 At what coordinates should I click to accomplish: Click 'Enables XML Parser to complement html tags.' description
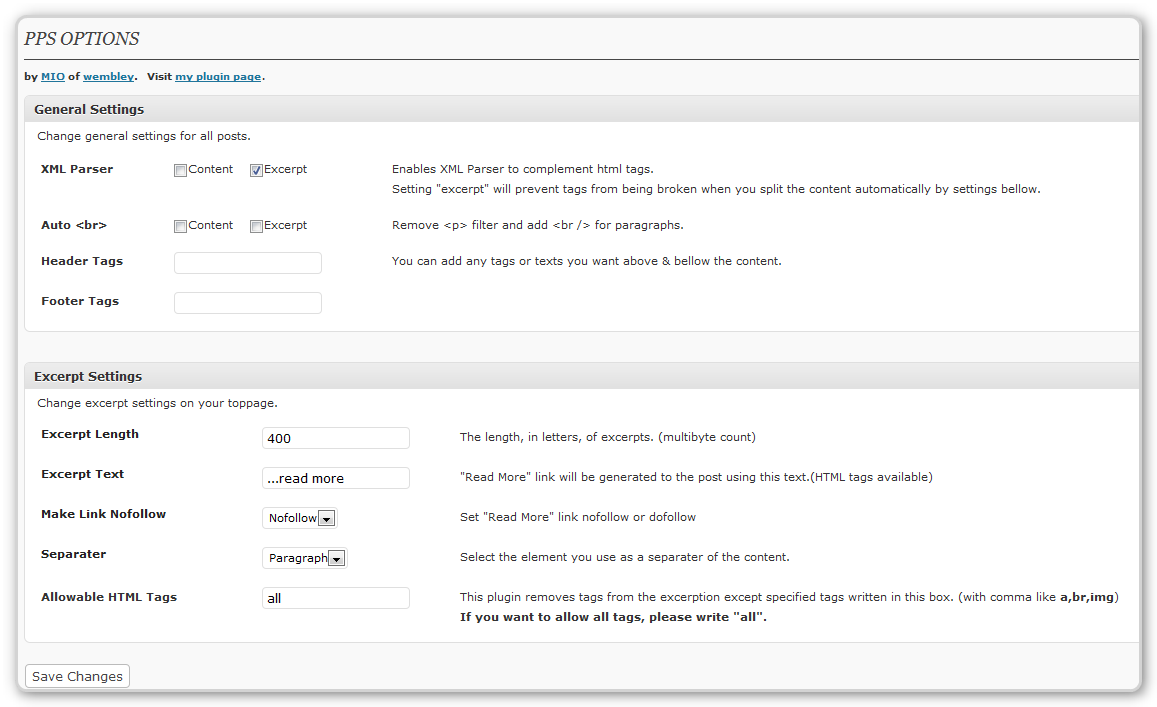coord(522,169)
